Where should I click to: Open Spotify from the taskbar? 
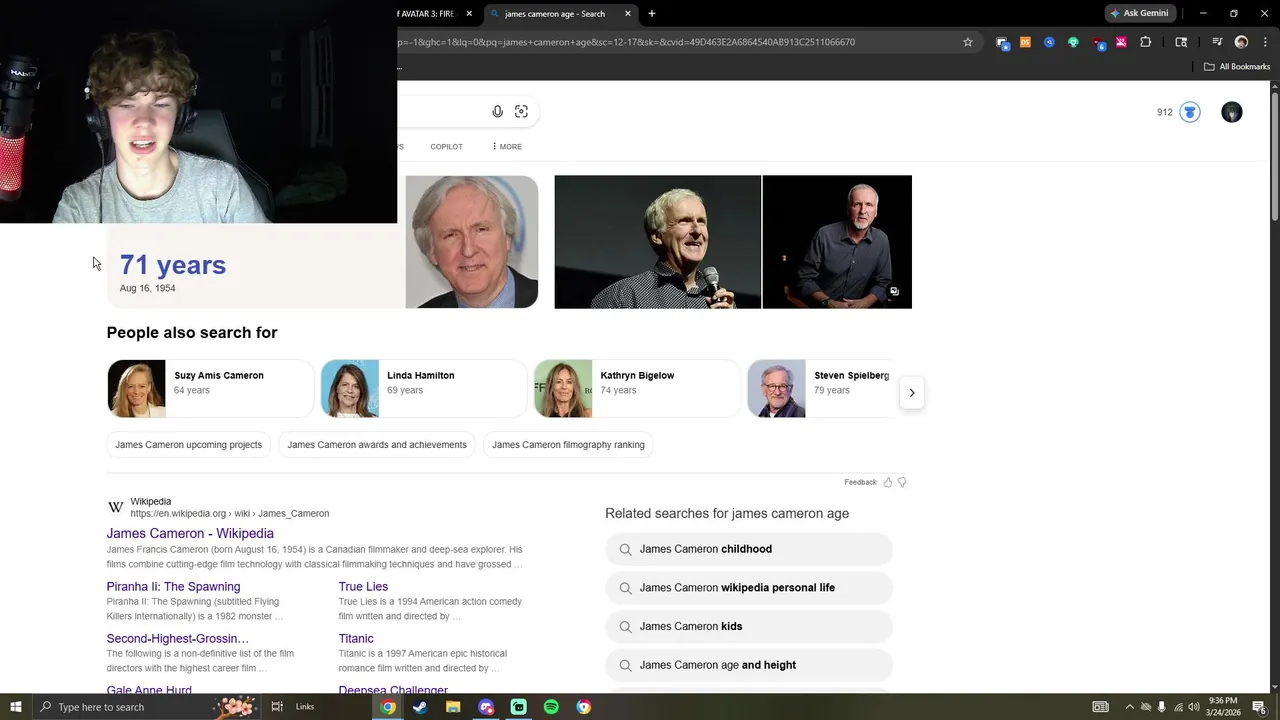(x=551, y=707)
